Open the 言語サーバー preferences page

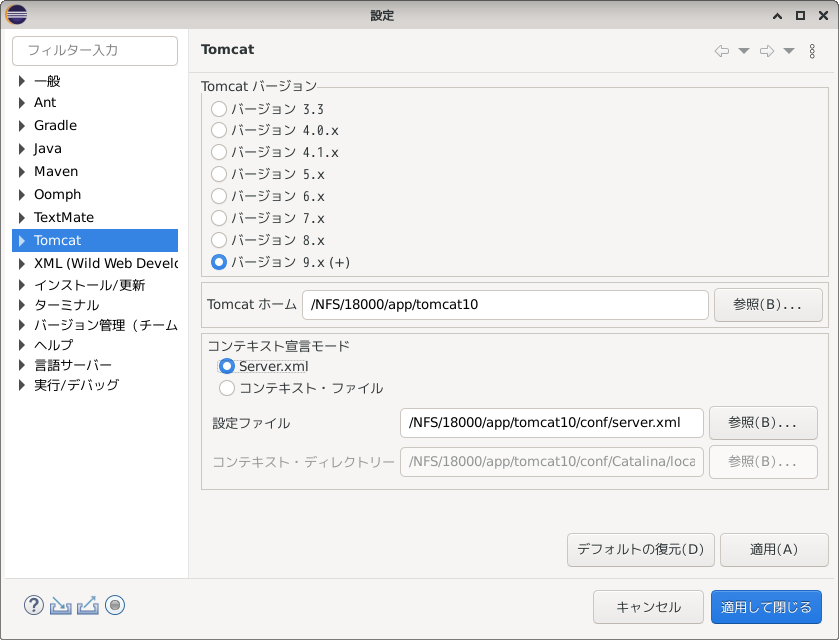(73, 365)
